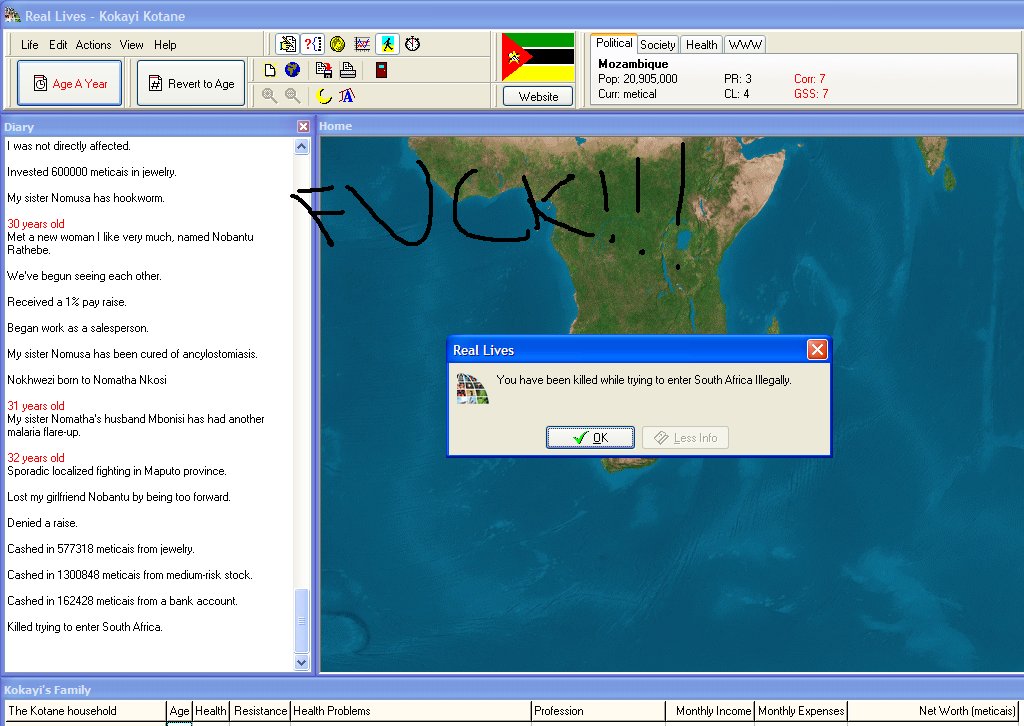Screen dimensions: 1024x726
Task: Click the Mozambique flag image
Action: coord(537,57)
